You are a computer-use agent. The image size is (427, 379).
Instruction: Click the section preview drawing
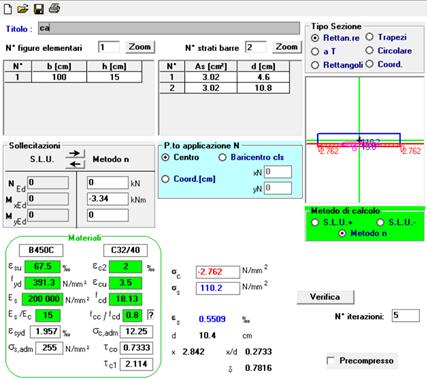coord(365,139)
